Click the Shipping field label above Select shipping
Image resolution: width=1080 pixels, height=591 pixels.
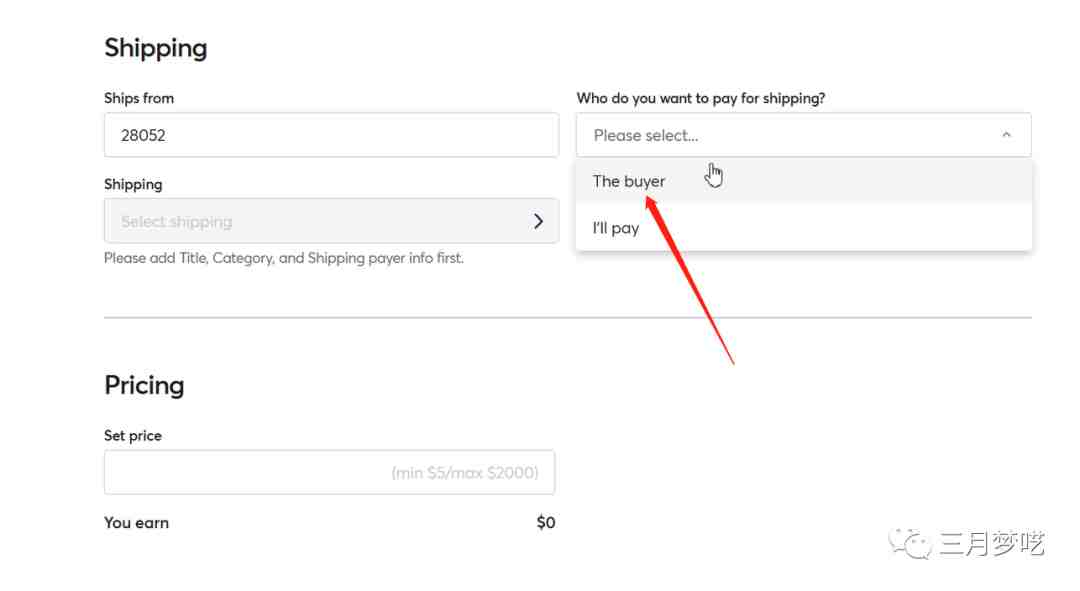click(133, 185)
